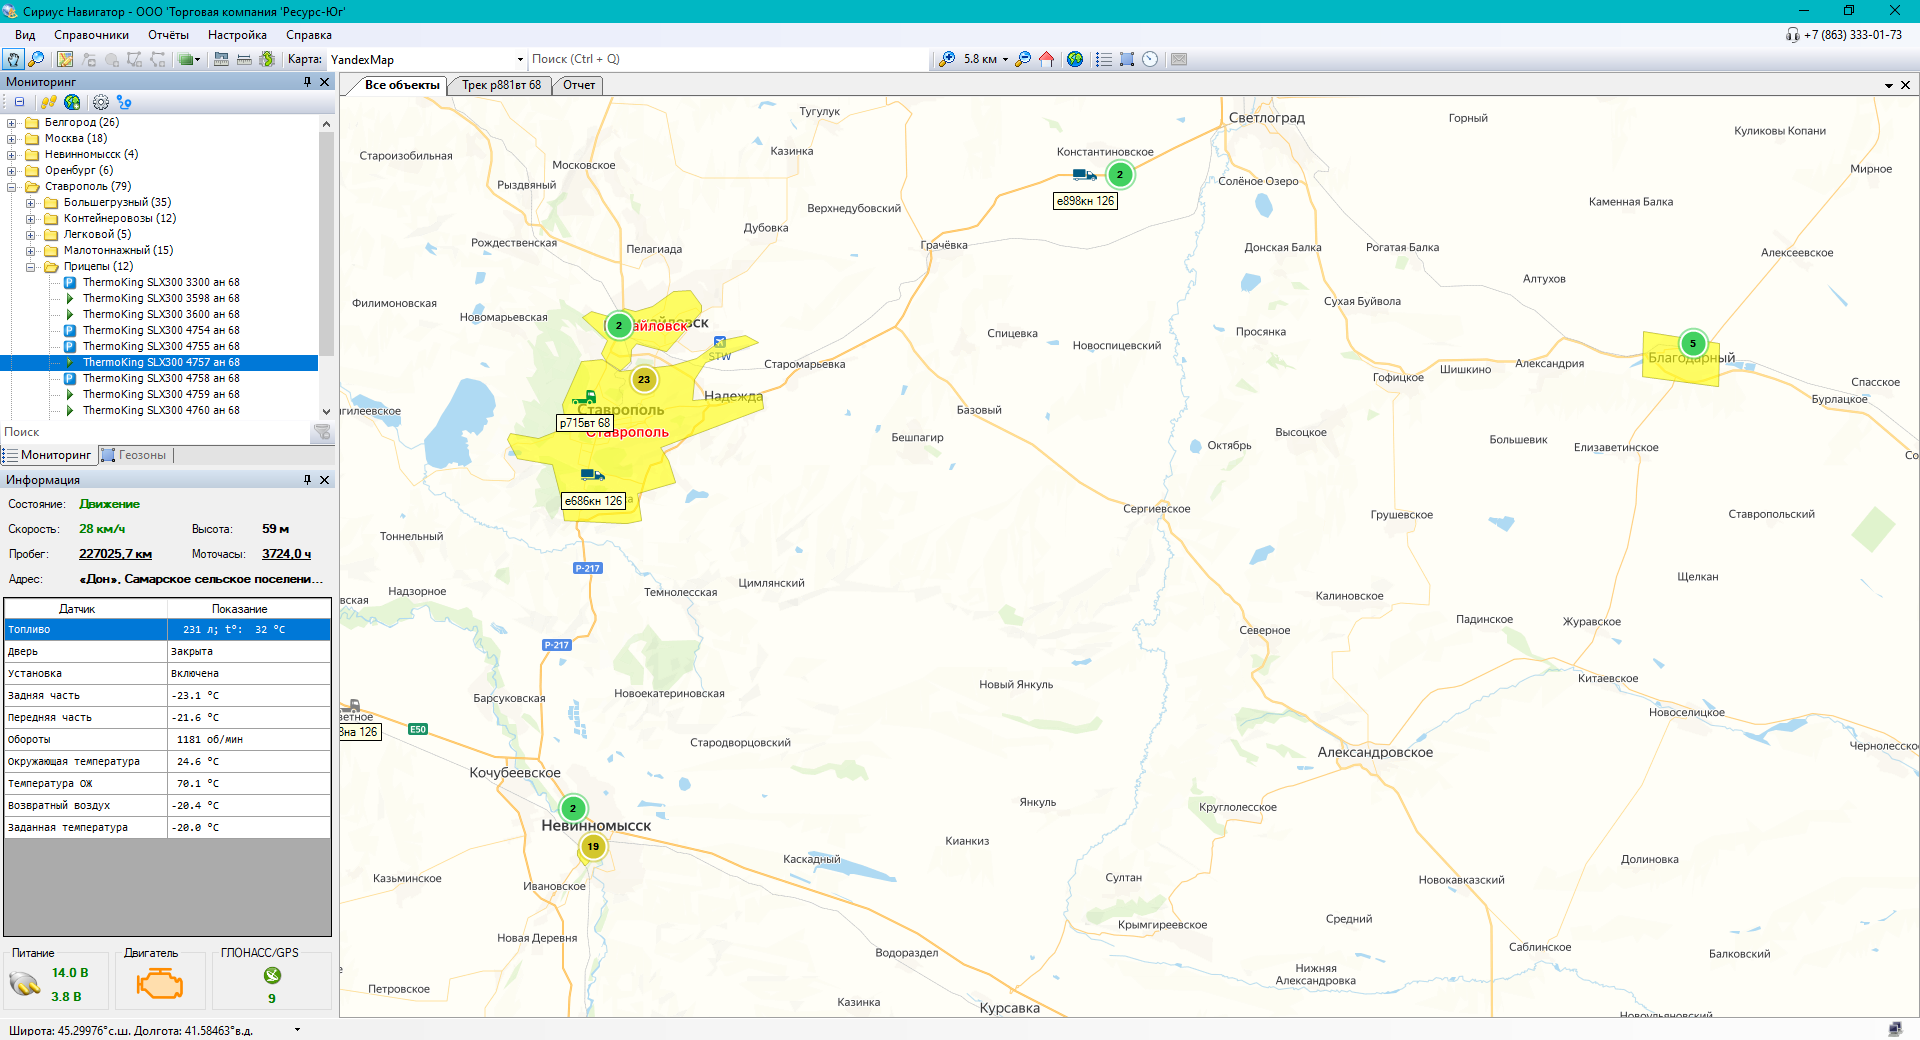Select the hand pan tool
1920x1040 pixels.
(x=13, y=59)
